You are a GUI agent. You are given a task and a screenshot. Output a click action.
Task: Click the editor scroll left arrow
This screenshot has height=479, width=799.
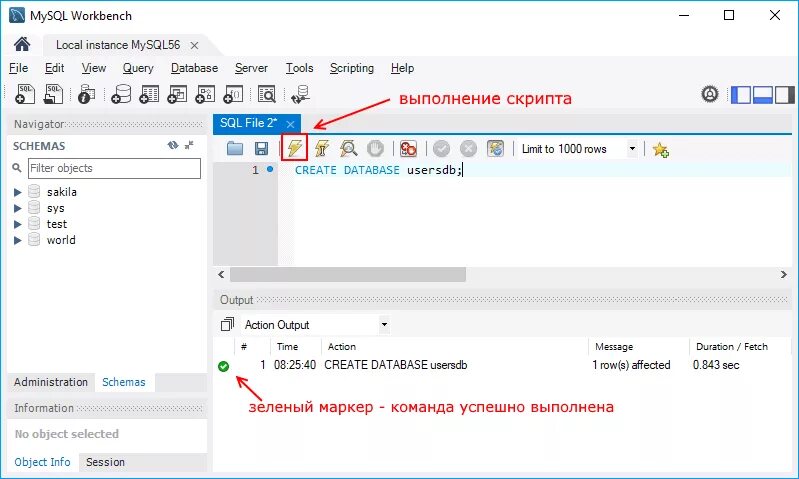coord(221,274)
